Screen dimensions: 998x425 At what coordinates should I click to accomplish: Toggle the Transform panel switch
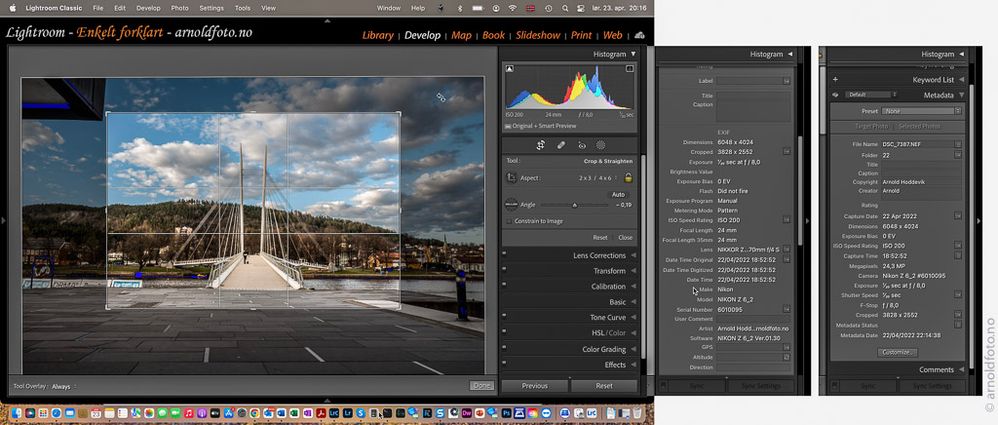504,268
